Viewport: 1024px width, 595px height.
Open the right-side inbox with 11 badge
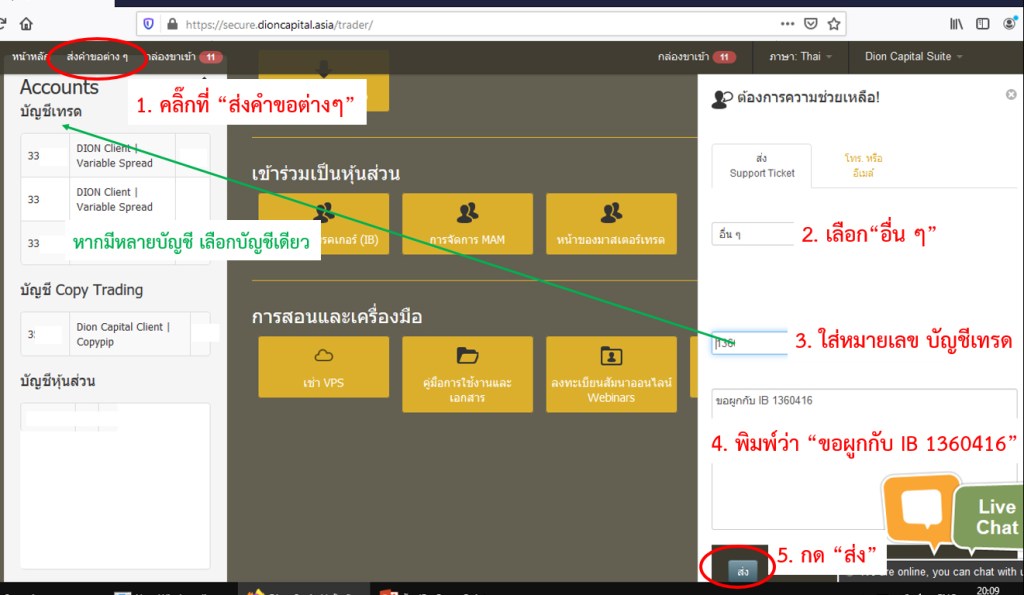(x=696, y=57)
